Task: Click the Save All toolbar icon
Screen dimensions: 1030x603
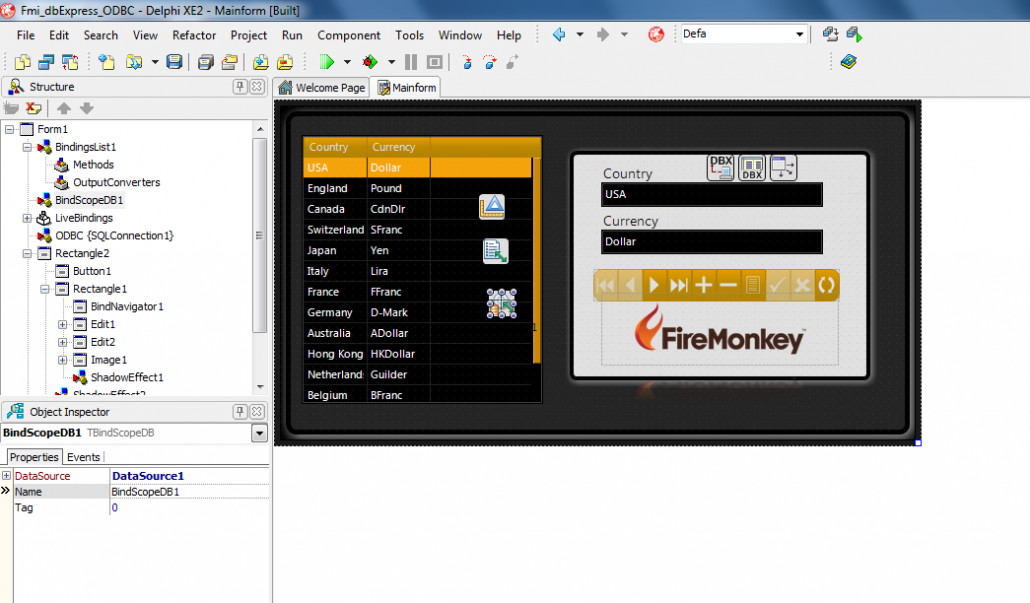Action: tap(203, 61)
